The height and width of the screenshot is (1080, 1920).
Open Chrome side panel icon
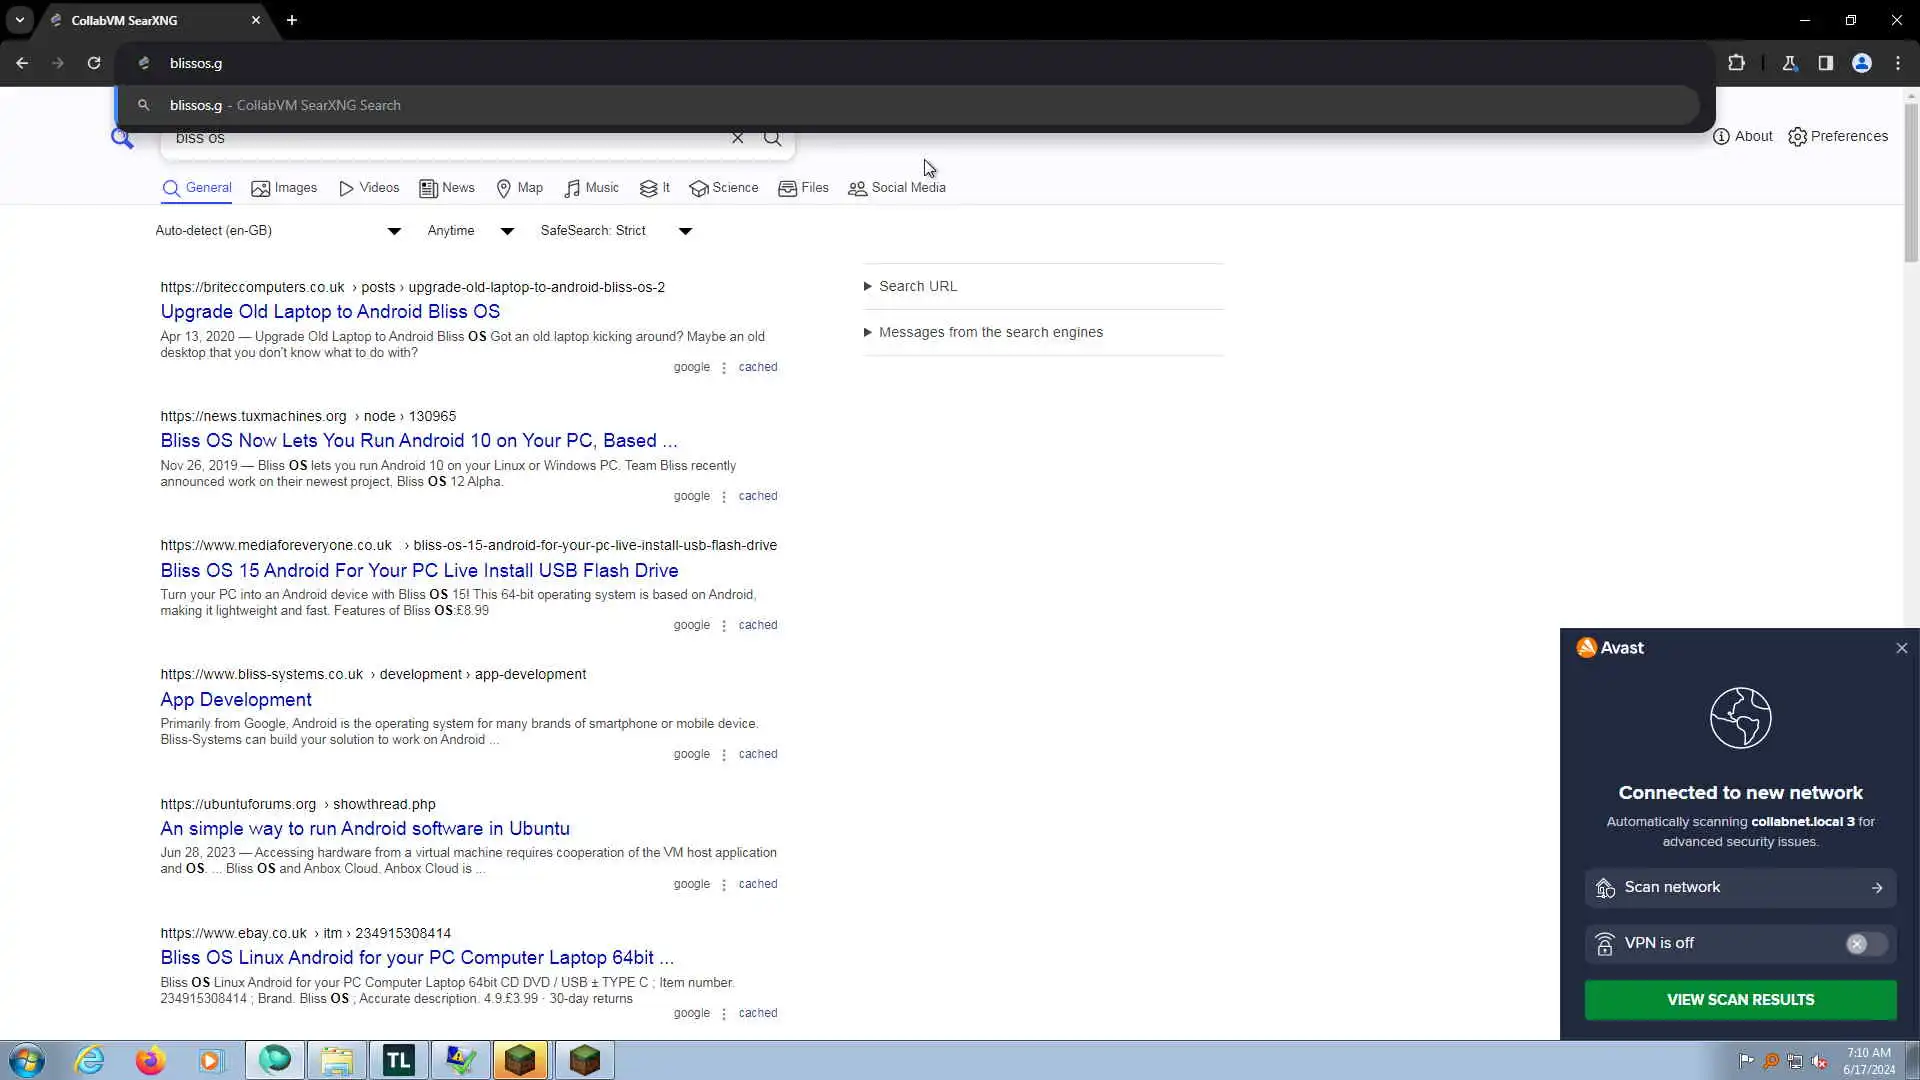[x=1825, y=63]
